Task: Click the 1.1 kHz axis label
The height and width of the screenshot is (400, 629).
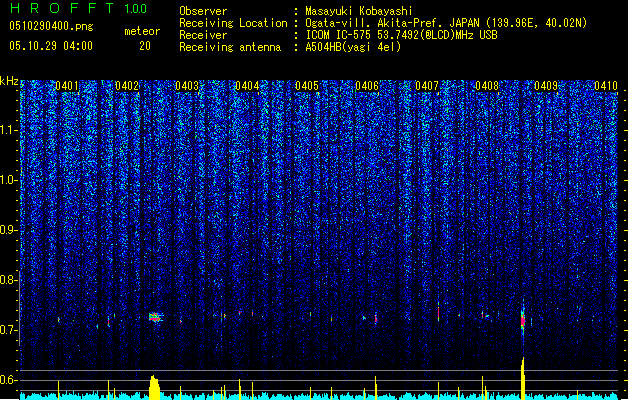Action: (x=9, y=130)
